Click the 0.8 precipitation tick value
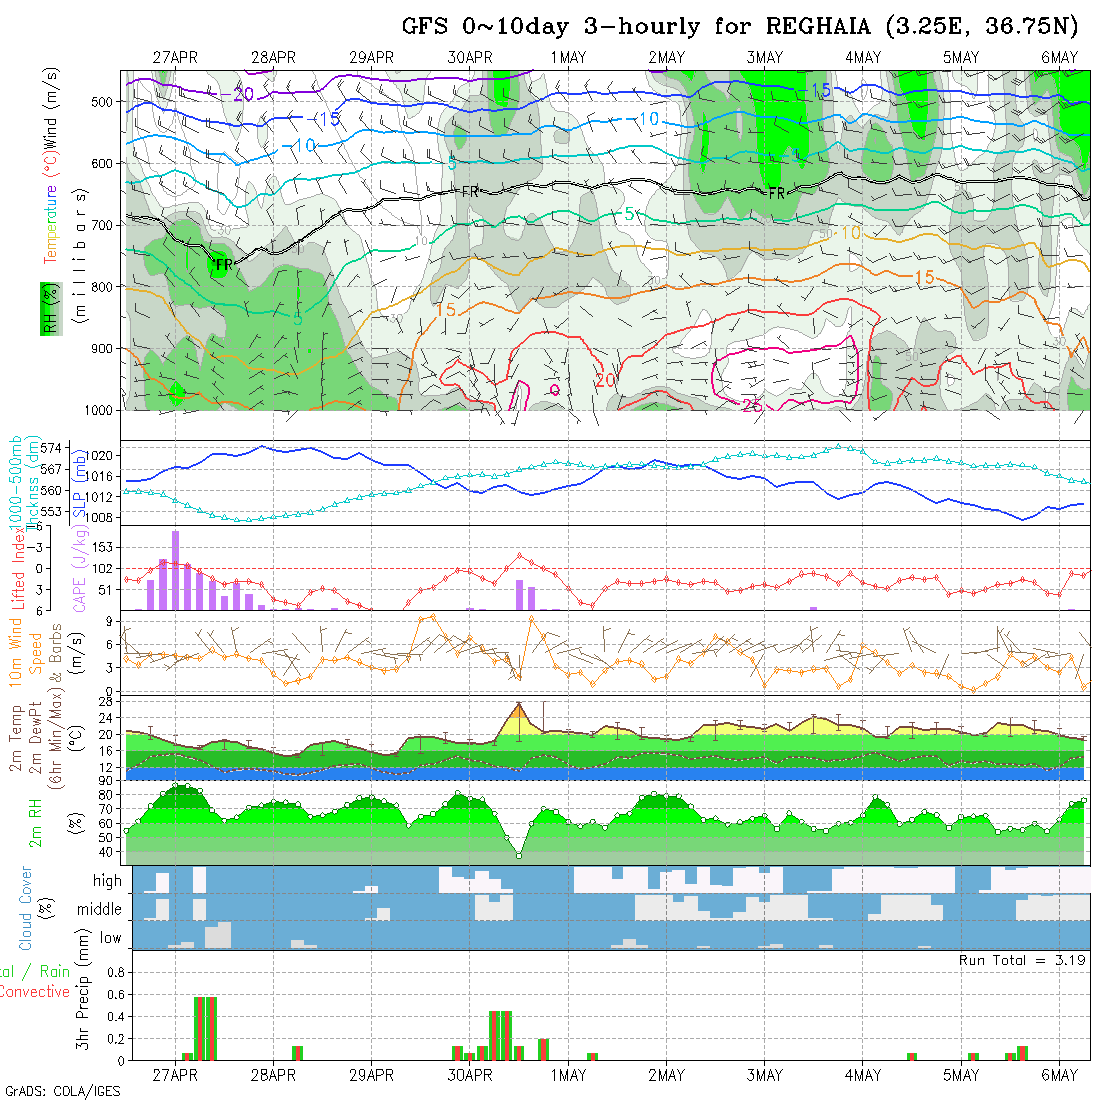Image resolution: width=1100 pixels, height=1100 pixels. point(116,972)
